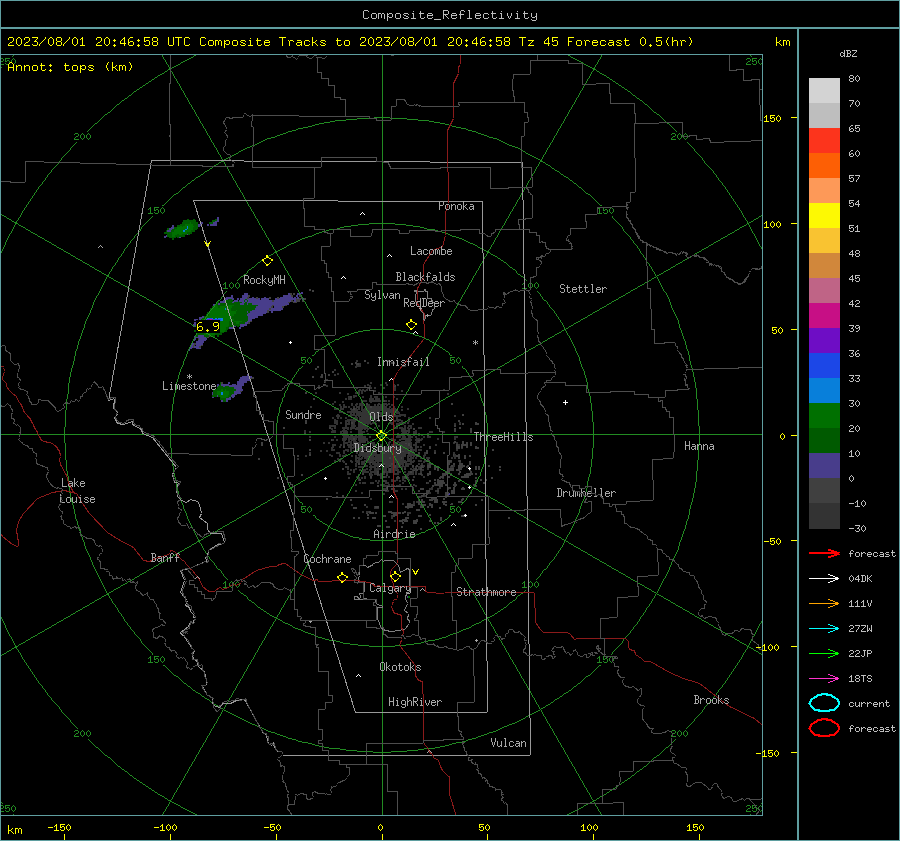Click the Ponoka label
This screenshot has height=841, width=900.
[456, 206]
